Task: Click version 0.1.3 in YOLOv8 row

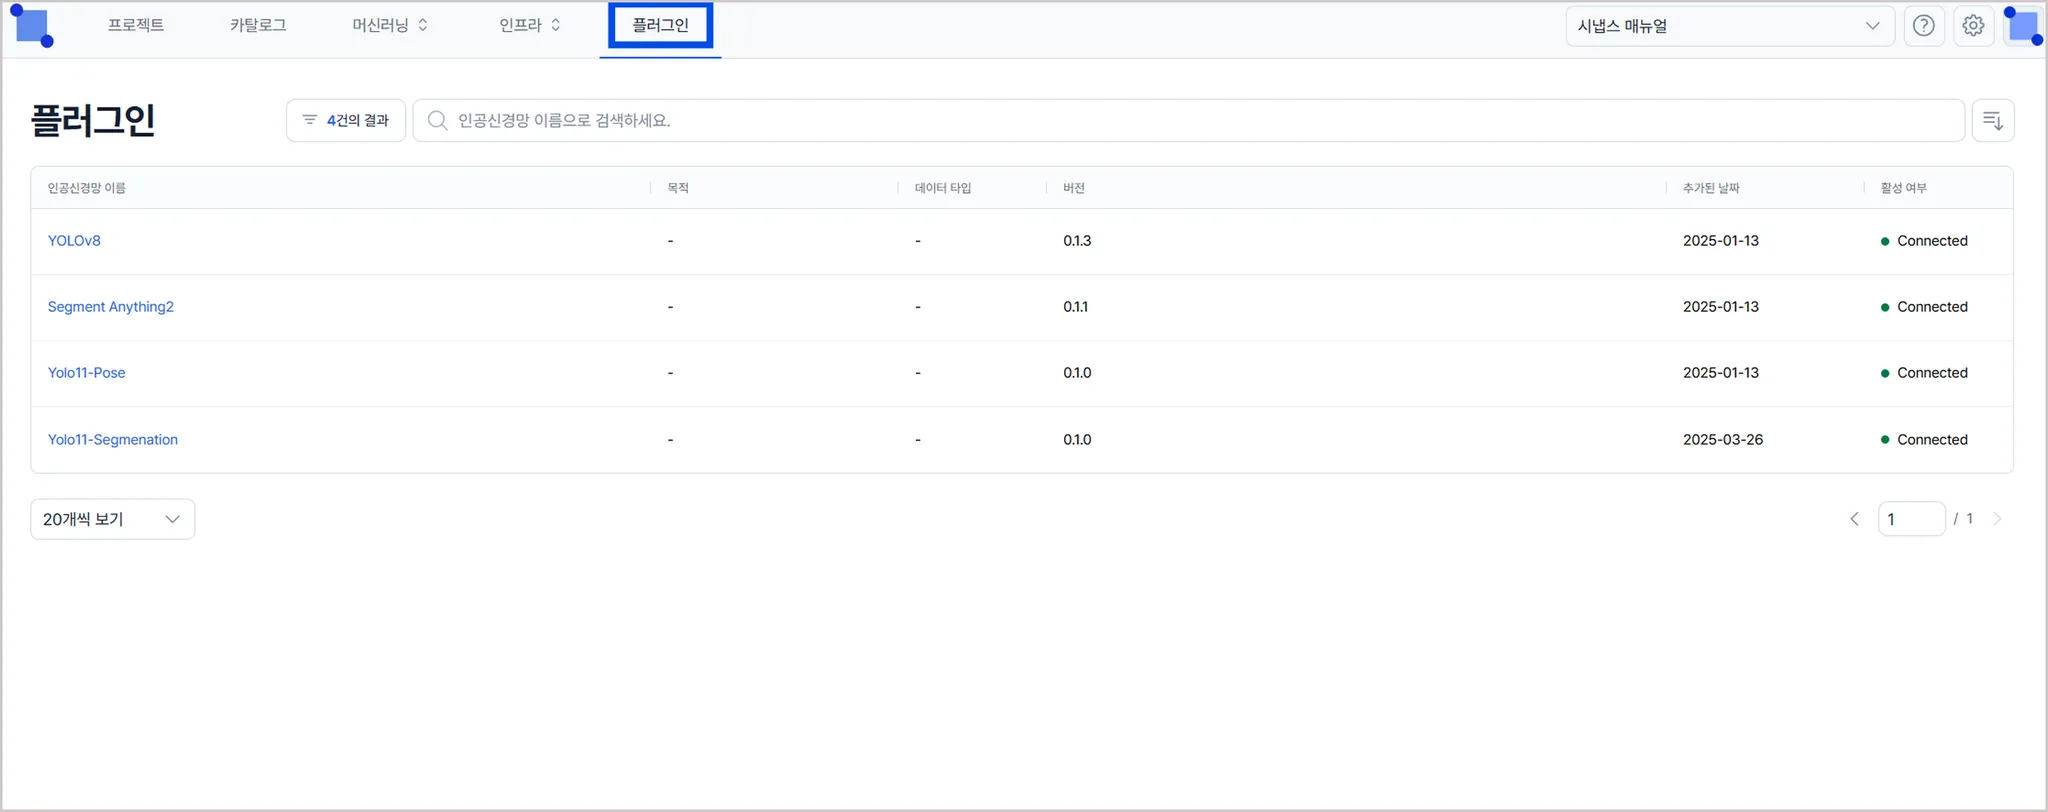Action: [1077, 241]
